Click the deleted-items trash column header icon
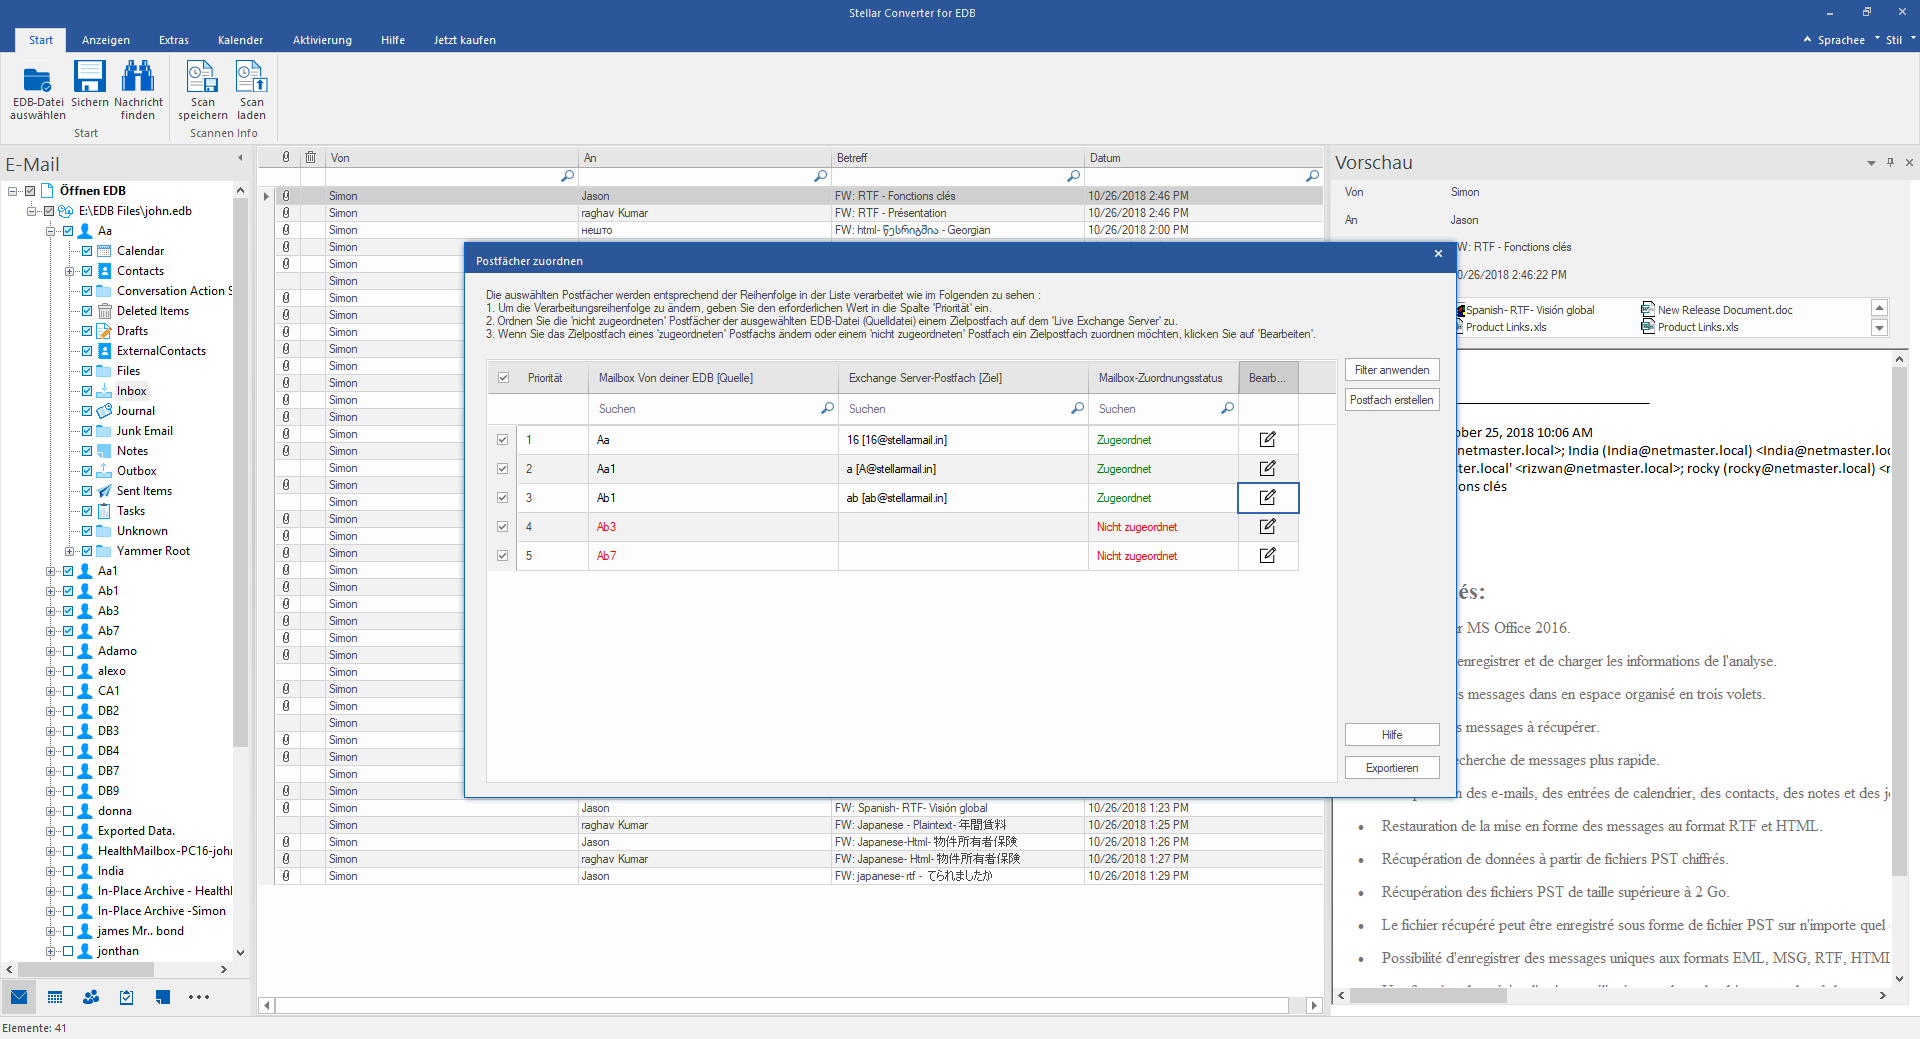 311,158
